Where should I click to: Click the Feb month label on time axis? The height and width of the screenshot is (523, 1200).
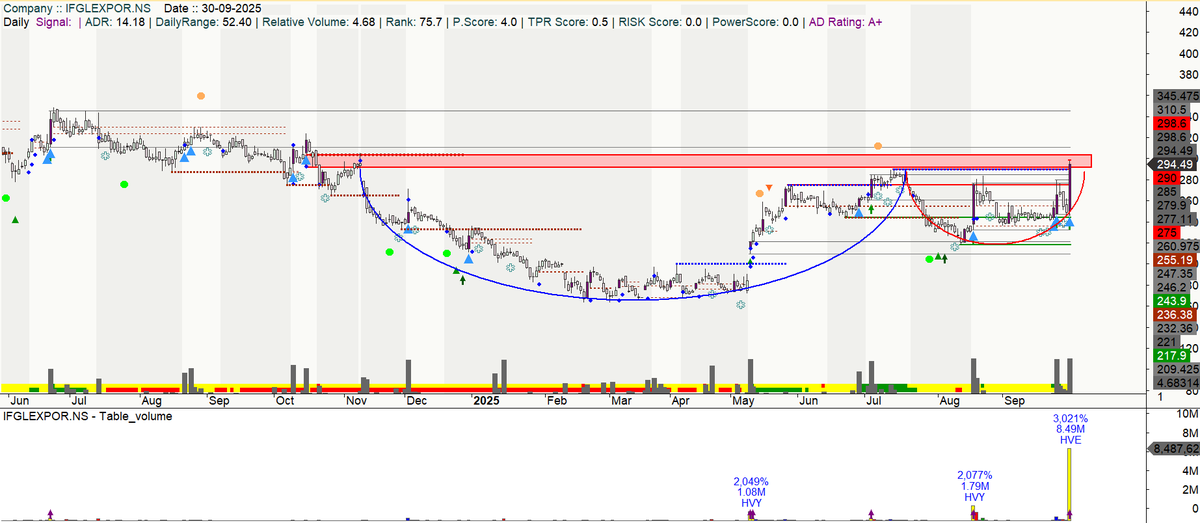pyautogui.click(x=556, y=401)
